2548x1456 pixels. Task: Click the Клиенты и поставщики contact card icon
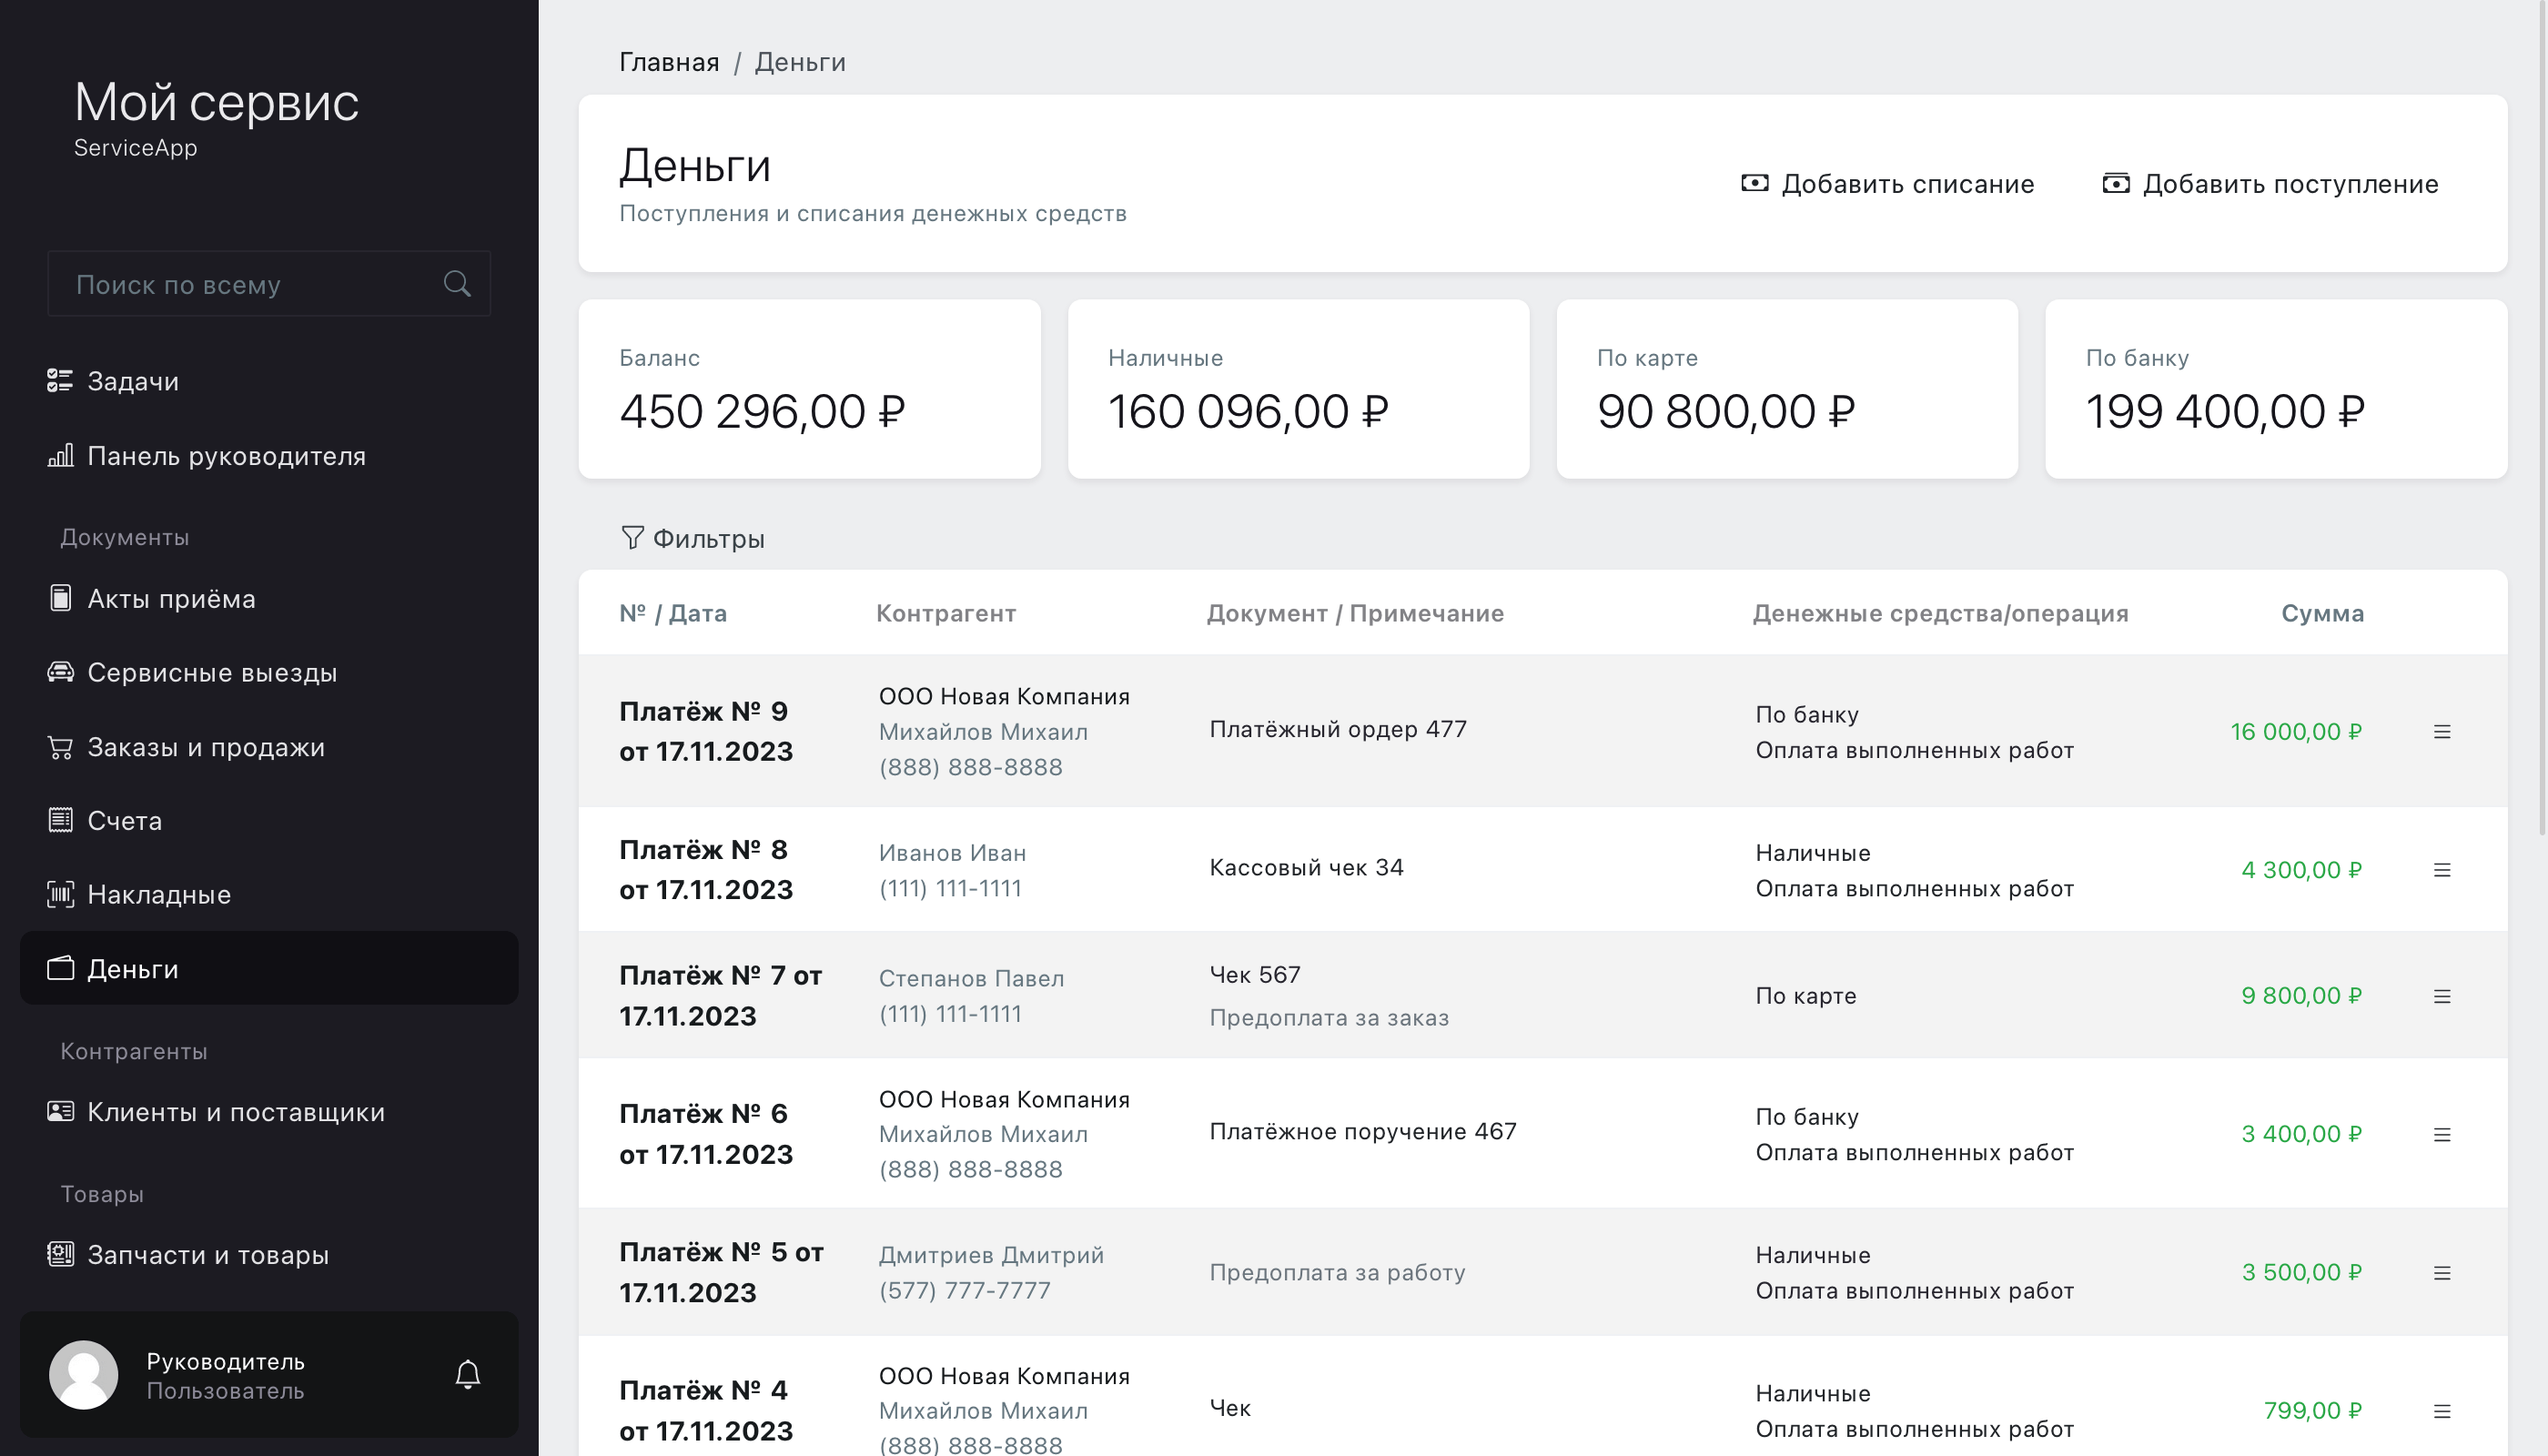point(60,1111)
